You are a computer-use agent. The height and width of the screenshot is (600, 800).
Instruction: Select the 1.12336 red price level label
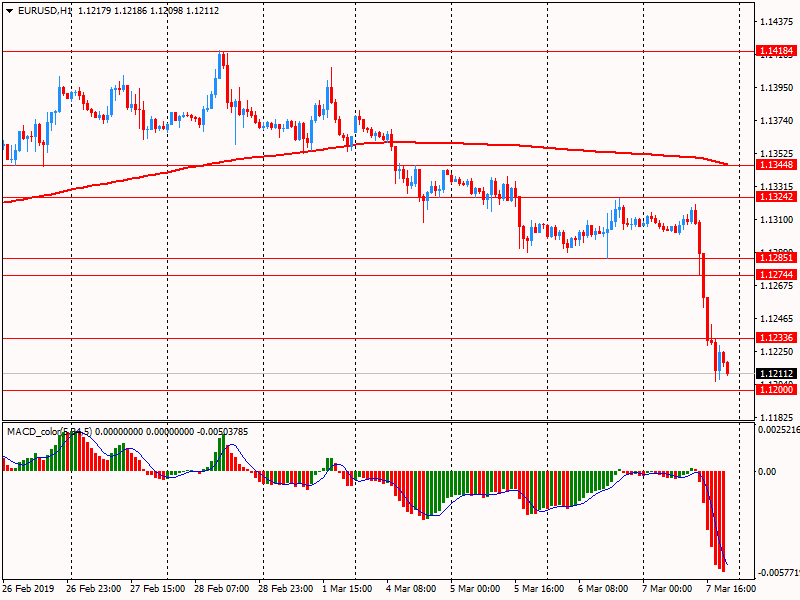776,338
